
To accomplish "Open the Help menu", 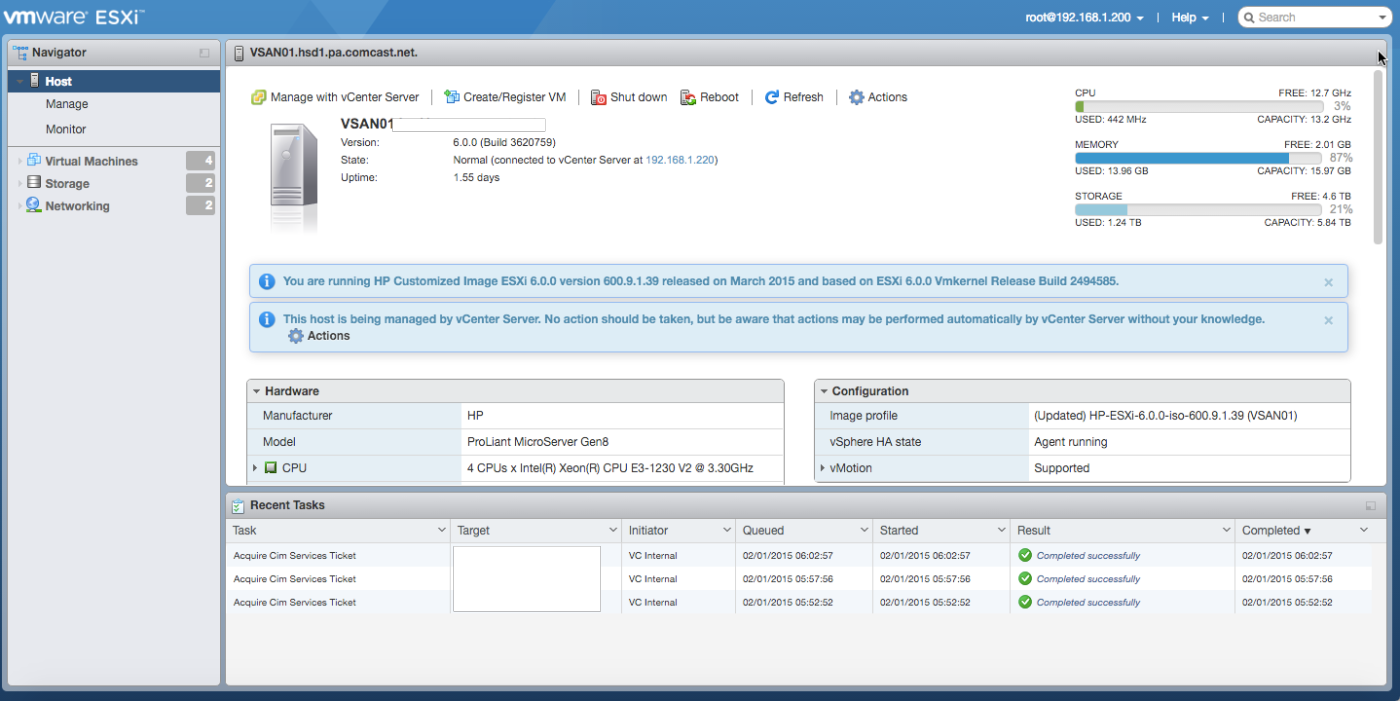I will [x=1188, y=17].
